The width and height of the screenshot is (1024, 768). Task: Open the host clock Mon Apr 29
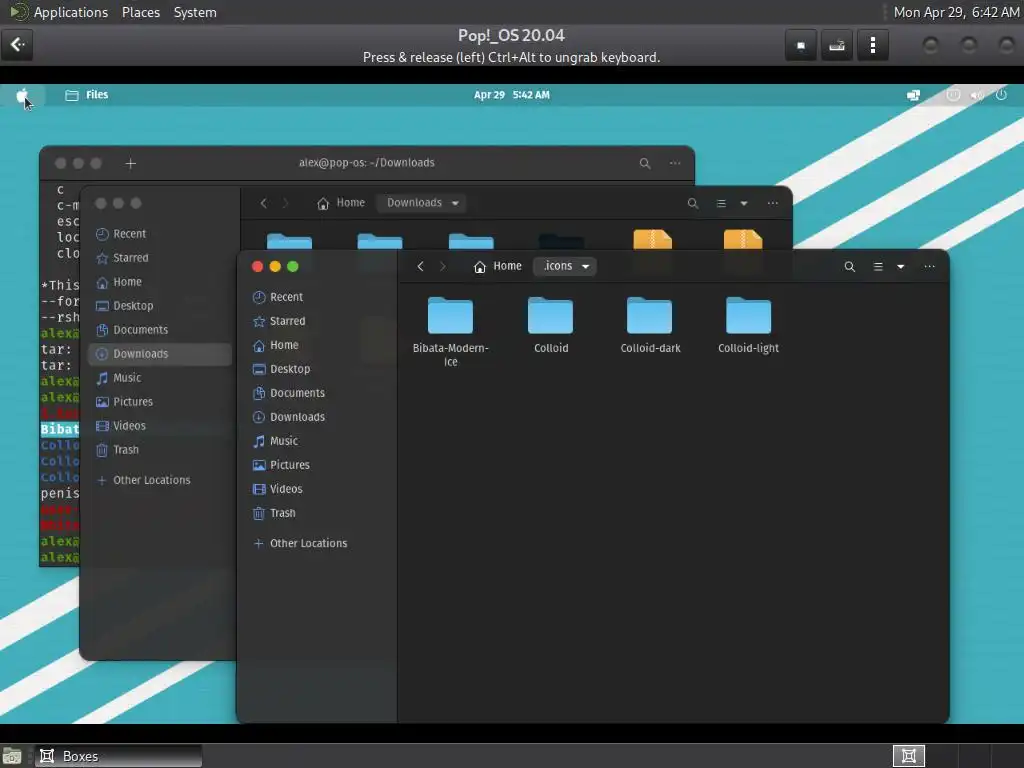coord(956,12)
